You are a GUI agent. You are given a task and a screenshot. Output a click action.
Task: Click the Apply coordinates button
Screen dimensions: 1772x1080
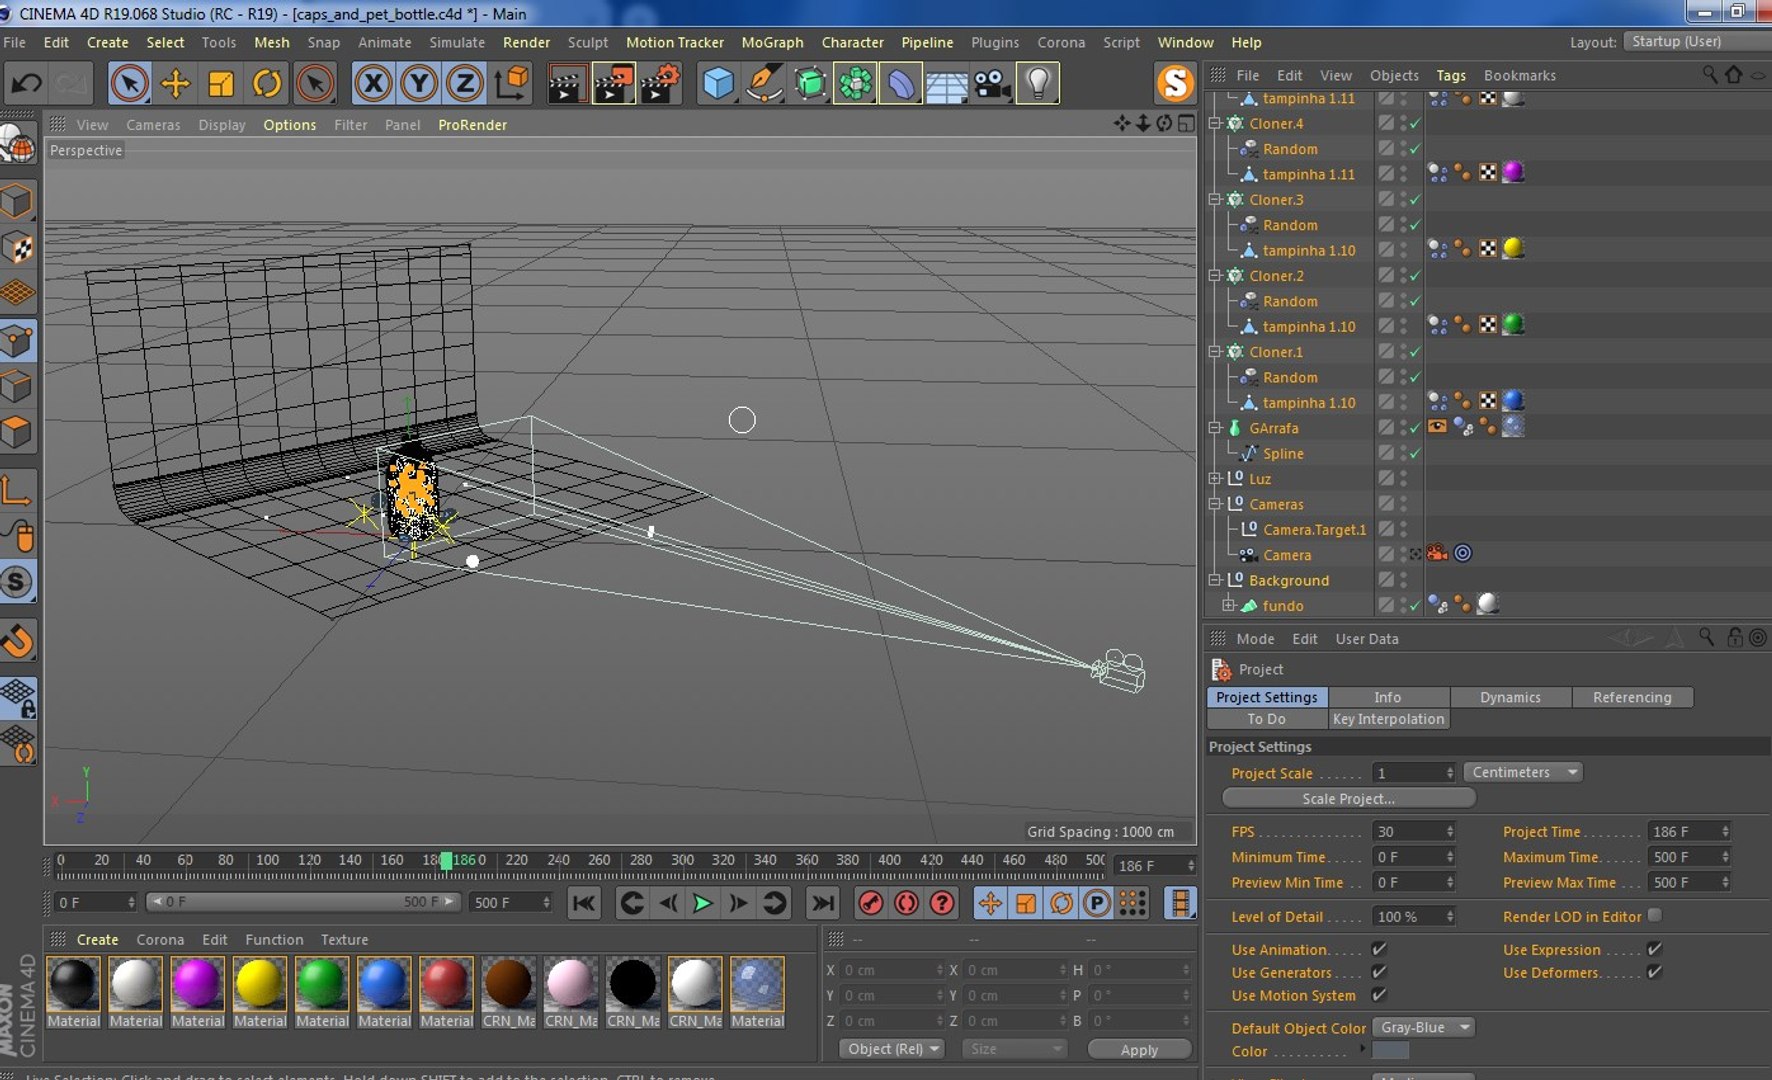coord(1139,1049)
